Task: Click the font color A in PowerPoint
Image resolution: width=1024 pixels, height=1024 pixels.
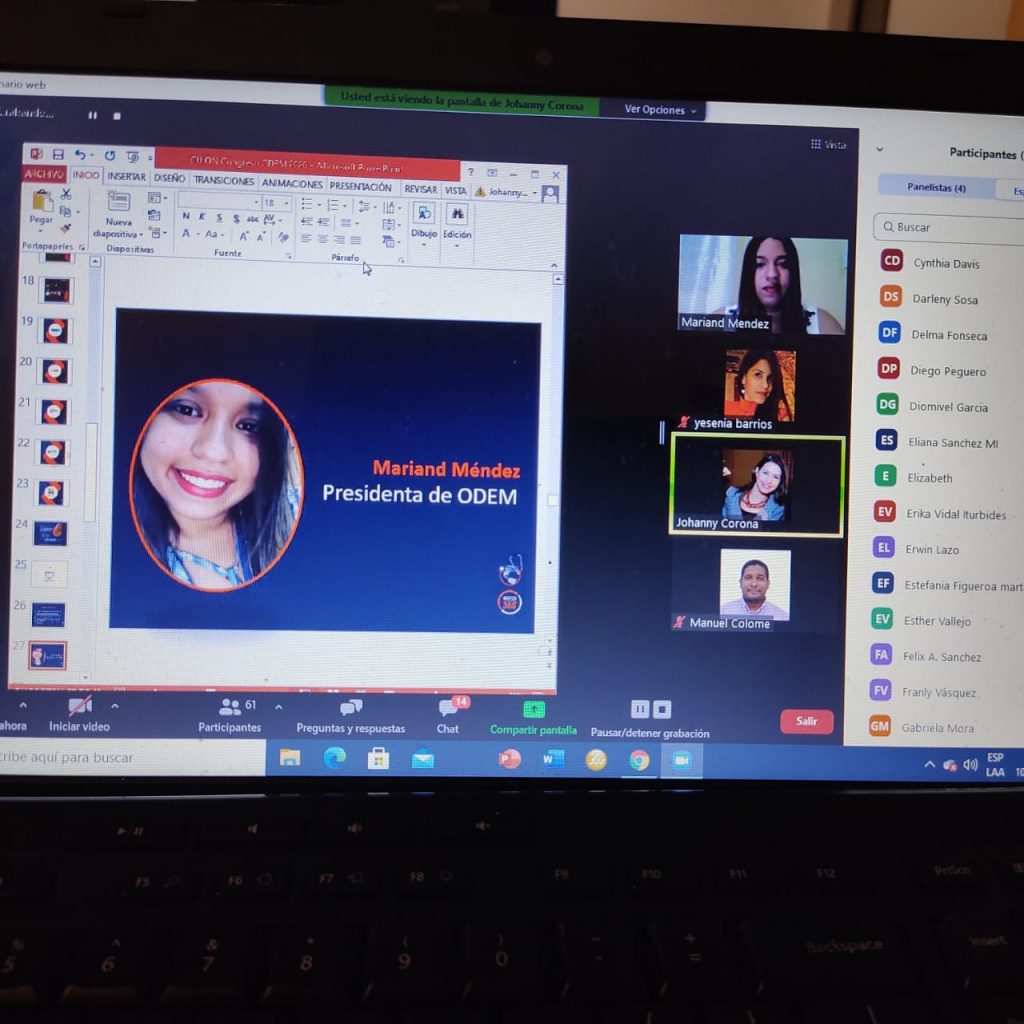Action: tap(186, 233)
